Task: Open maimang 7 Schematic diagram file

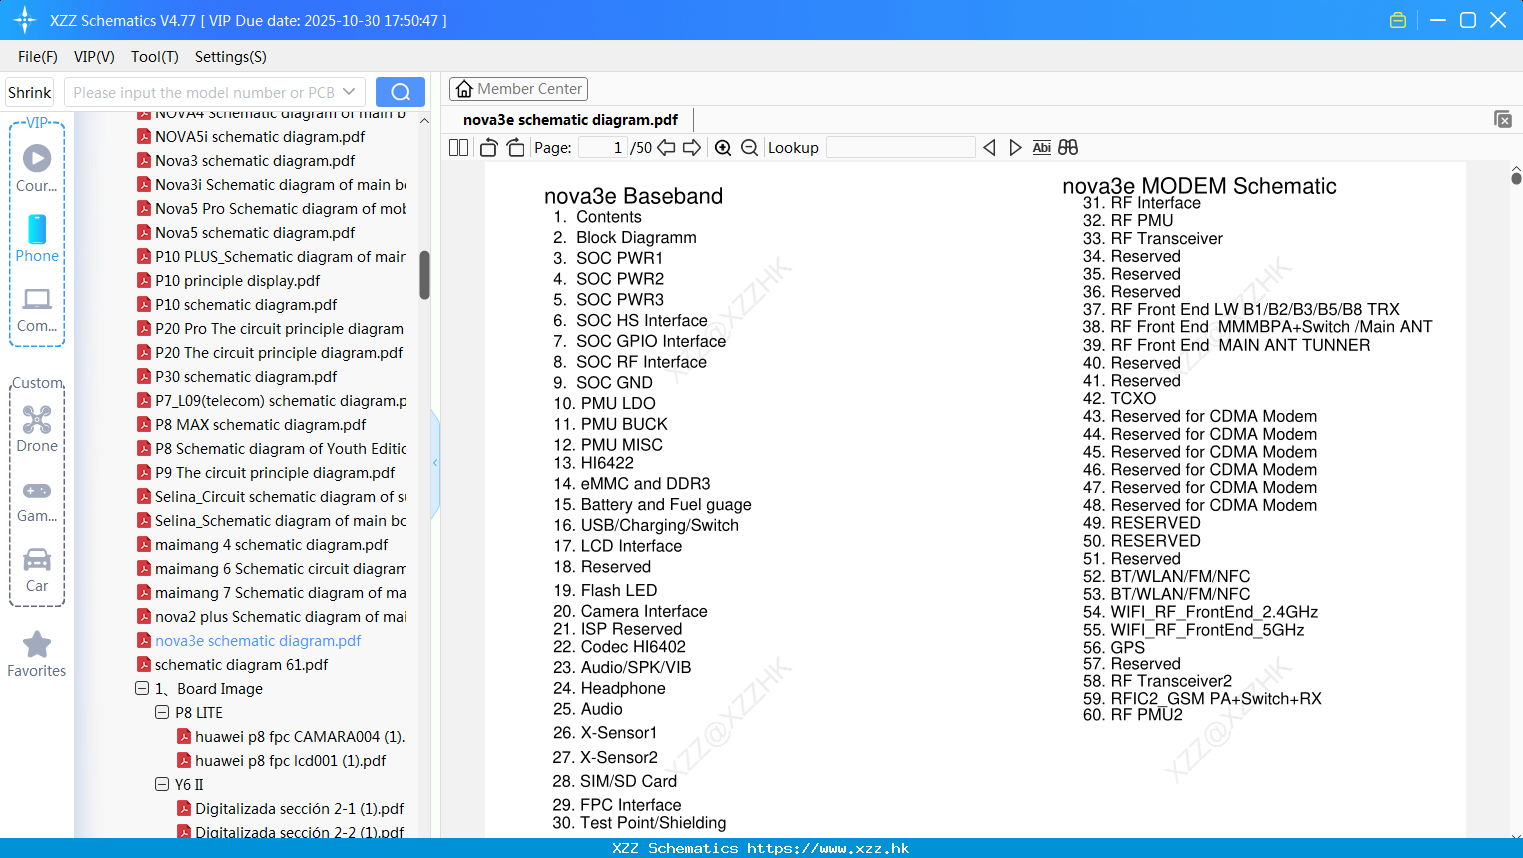Action: click(280, 592)
